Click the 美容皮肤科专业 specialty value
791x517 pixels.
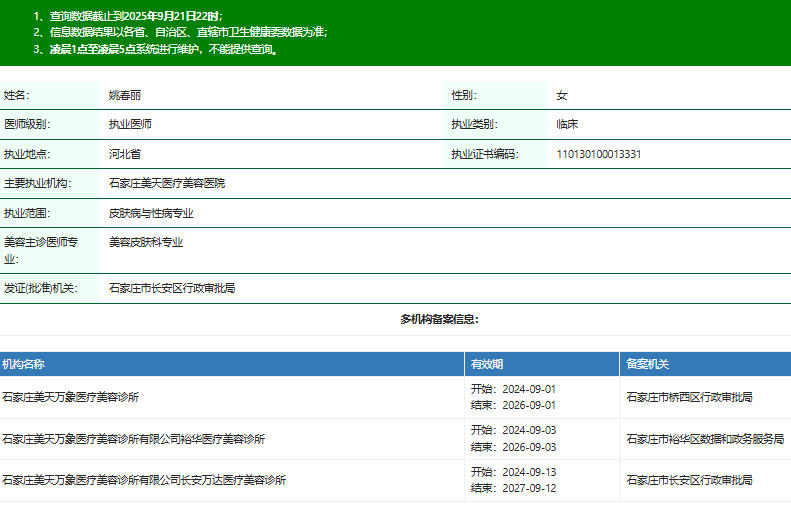point(146,242)
